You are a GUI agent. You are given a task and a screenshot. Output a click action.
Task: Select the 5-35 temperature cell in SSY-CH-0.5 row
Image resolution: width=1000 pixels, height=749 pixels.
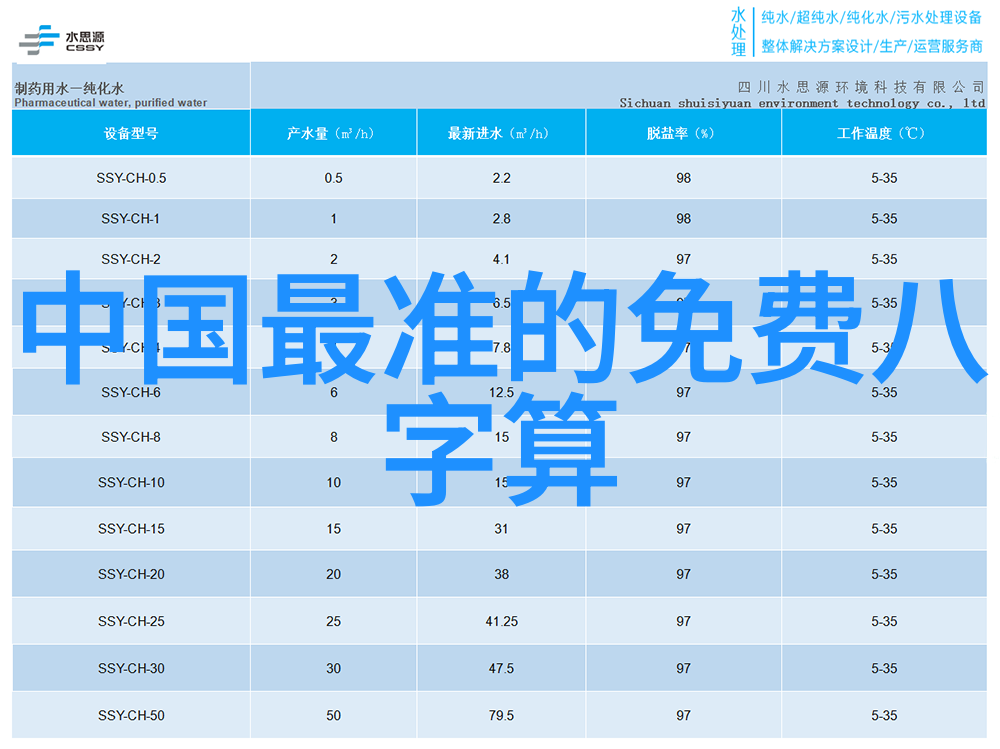click(884, 178)
